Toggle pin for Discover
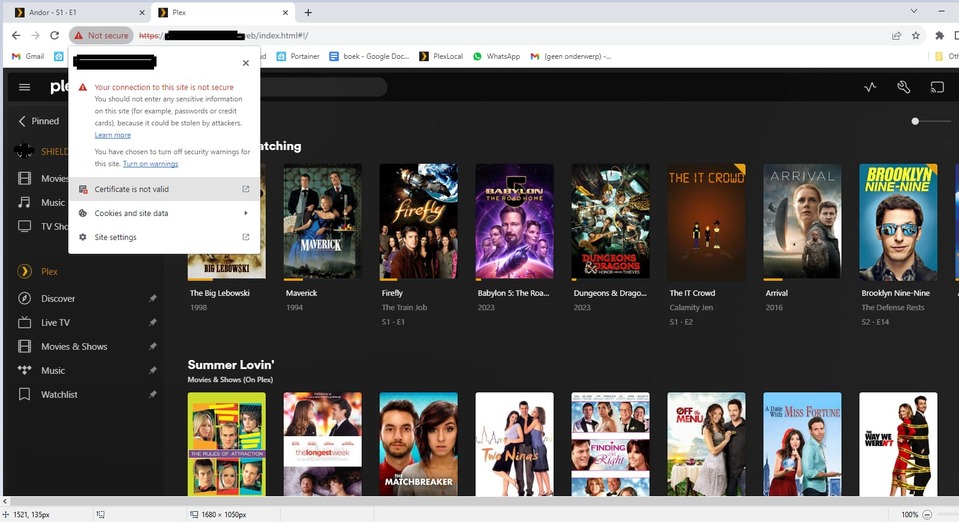This screenshot has width=959, height=522. pos(152,299)
